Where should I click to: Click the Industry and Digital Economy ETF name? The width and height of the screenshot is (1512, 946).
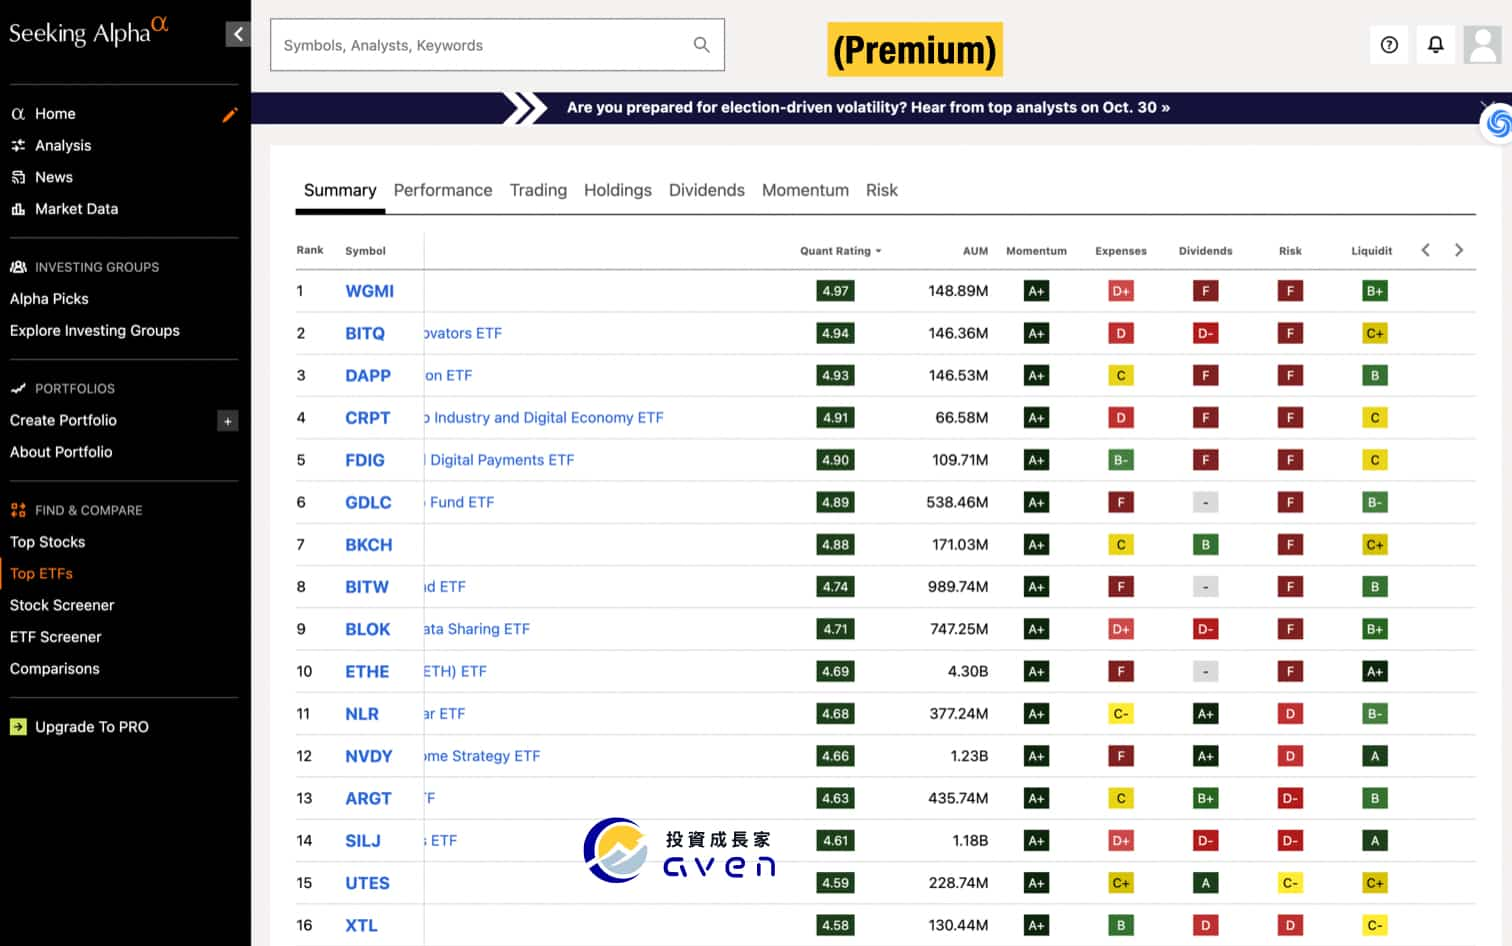[544, 418]
